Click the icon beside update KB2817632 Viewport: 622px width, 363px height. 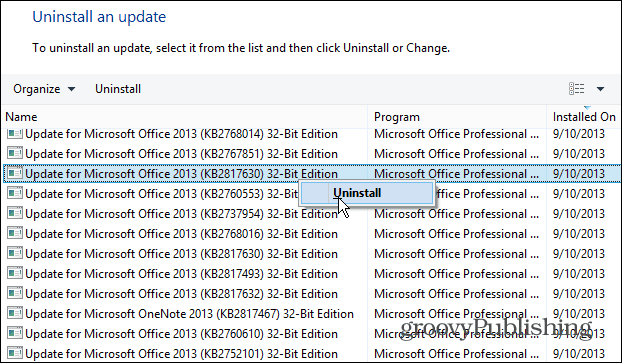[x=15, y=293]
